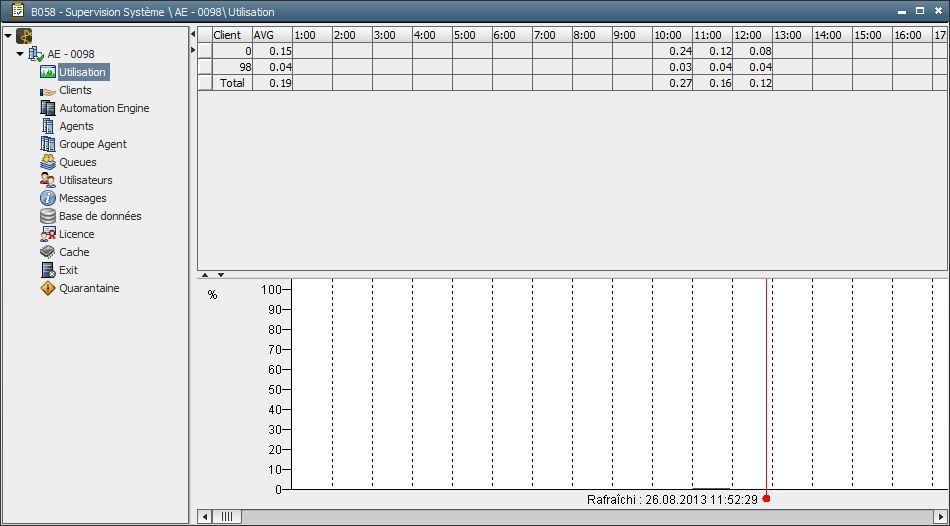The image size is (950, 526).
Task: Click the AE - 0098 system icon
Action: (x=36, y=54)
